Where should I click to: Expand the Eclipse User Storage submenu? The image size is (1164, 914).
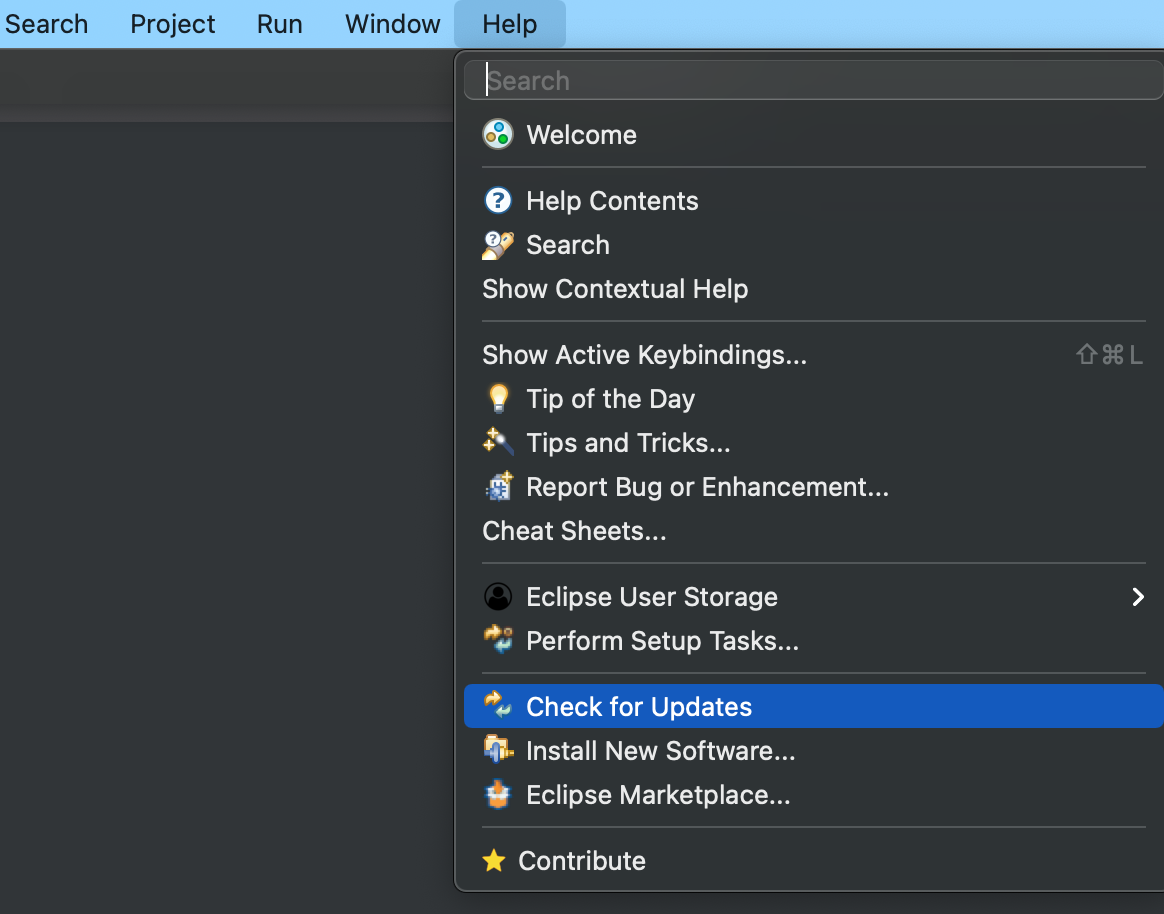pyautogui.click(x=1137, y=596)
